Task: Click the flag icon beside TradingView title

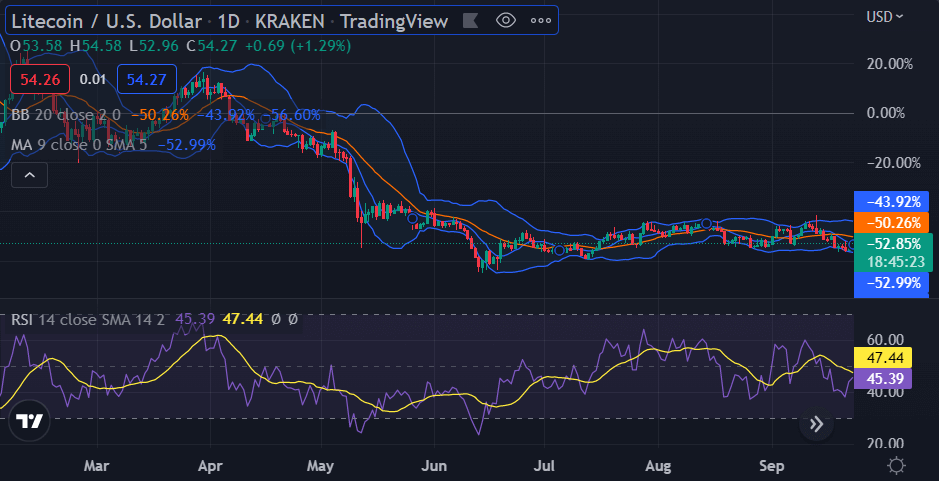Action: point(471,22)
